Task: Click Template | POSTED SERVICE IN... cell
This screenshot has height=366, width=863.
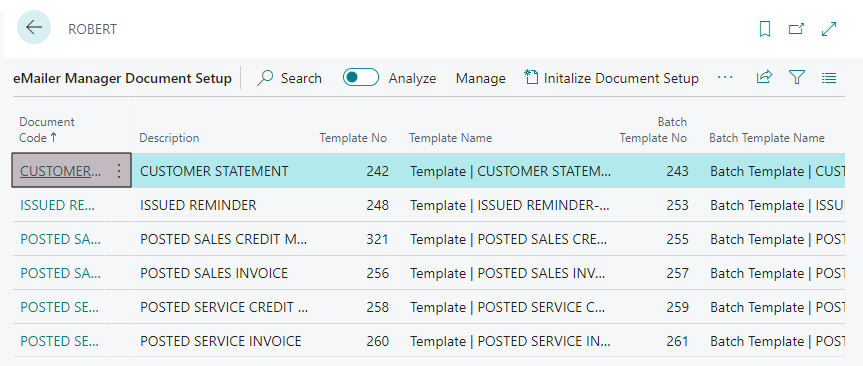Action: (x=510, y=341)
